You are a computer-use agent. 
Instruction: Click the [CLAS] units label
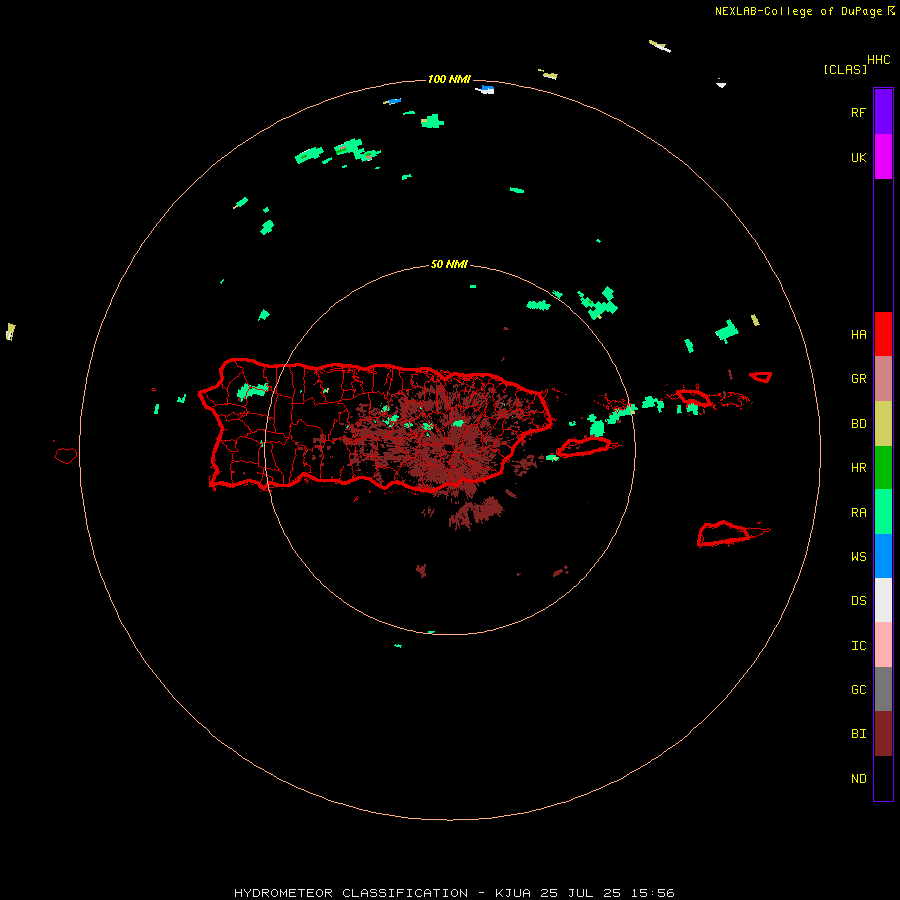(x=845, y=69)
